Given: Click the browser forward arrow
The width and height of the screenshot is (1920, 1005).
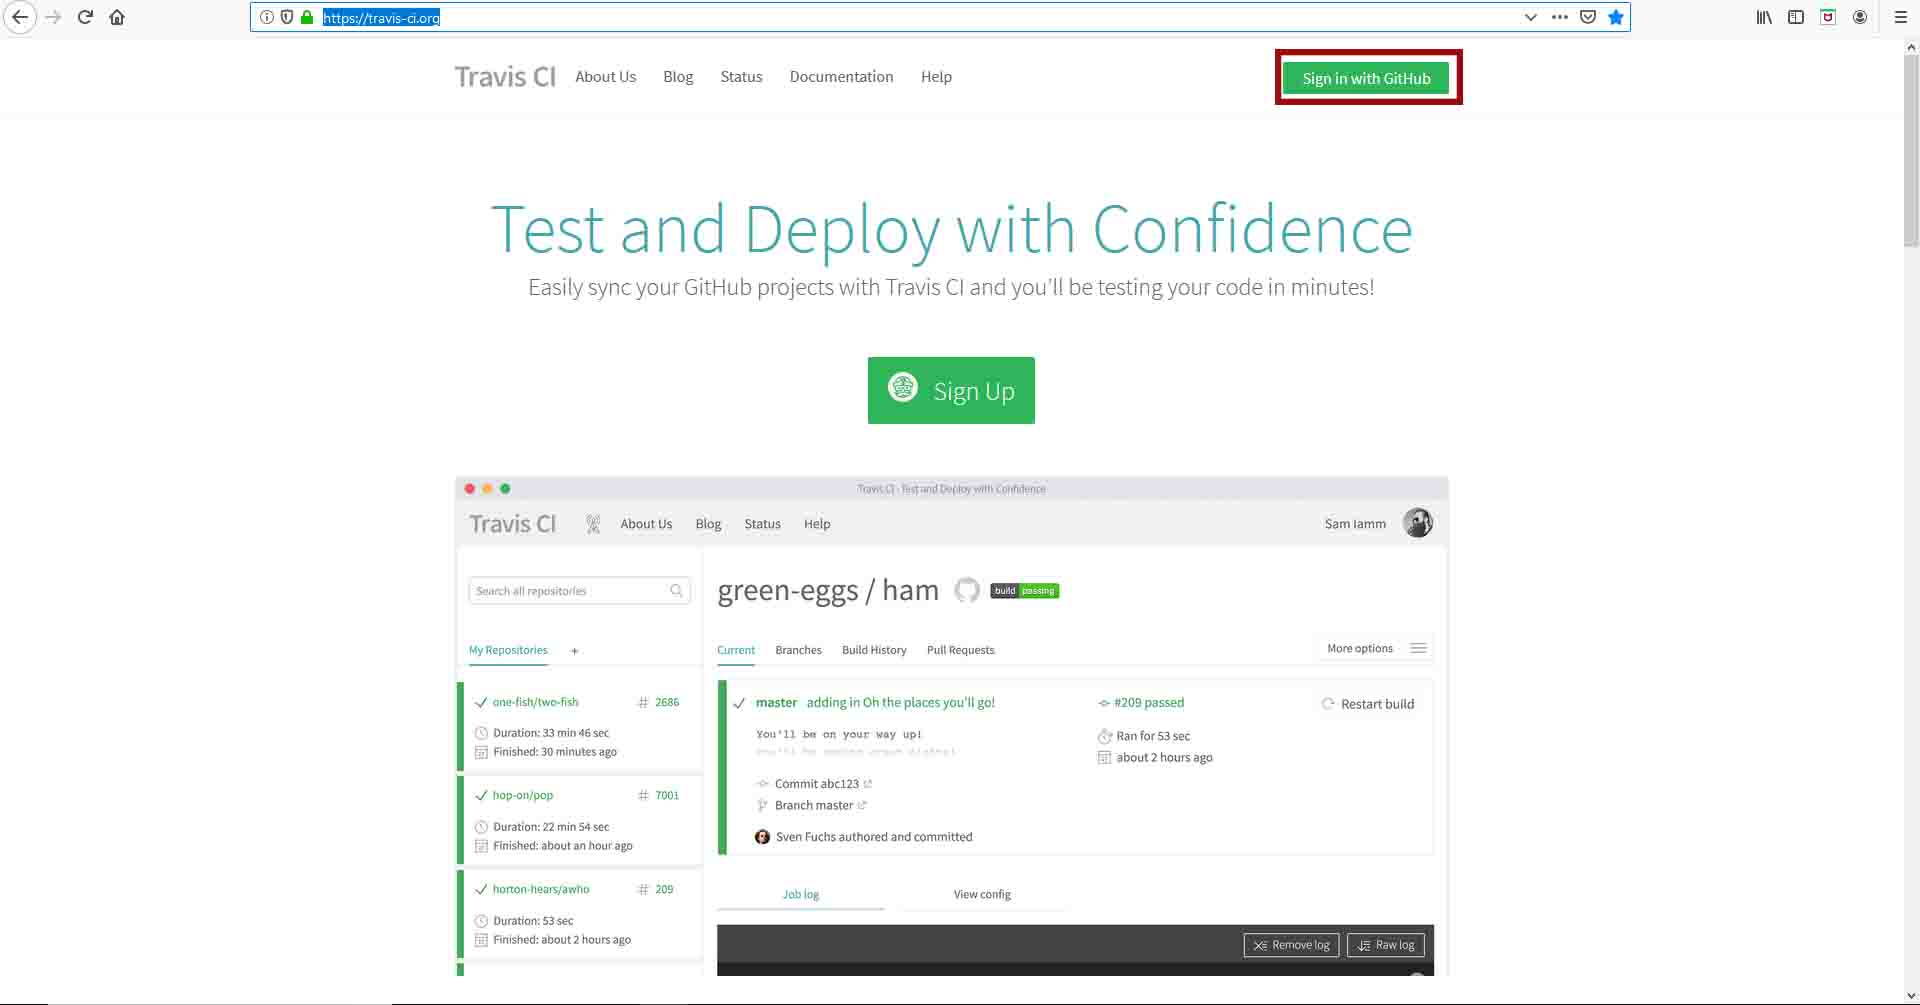Looking at the screenshot, I should [x=53, y=17].
